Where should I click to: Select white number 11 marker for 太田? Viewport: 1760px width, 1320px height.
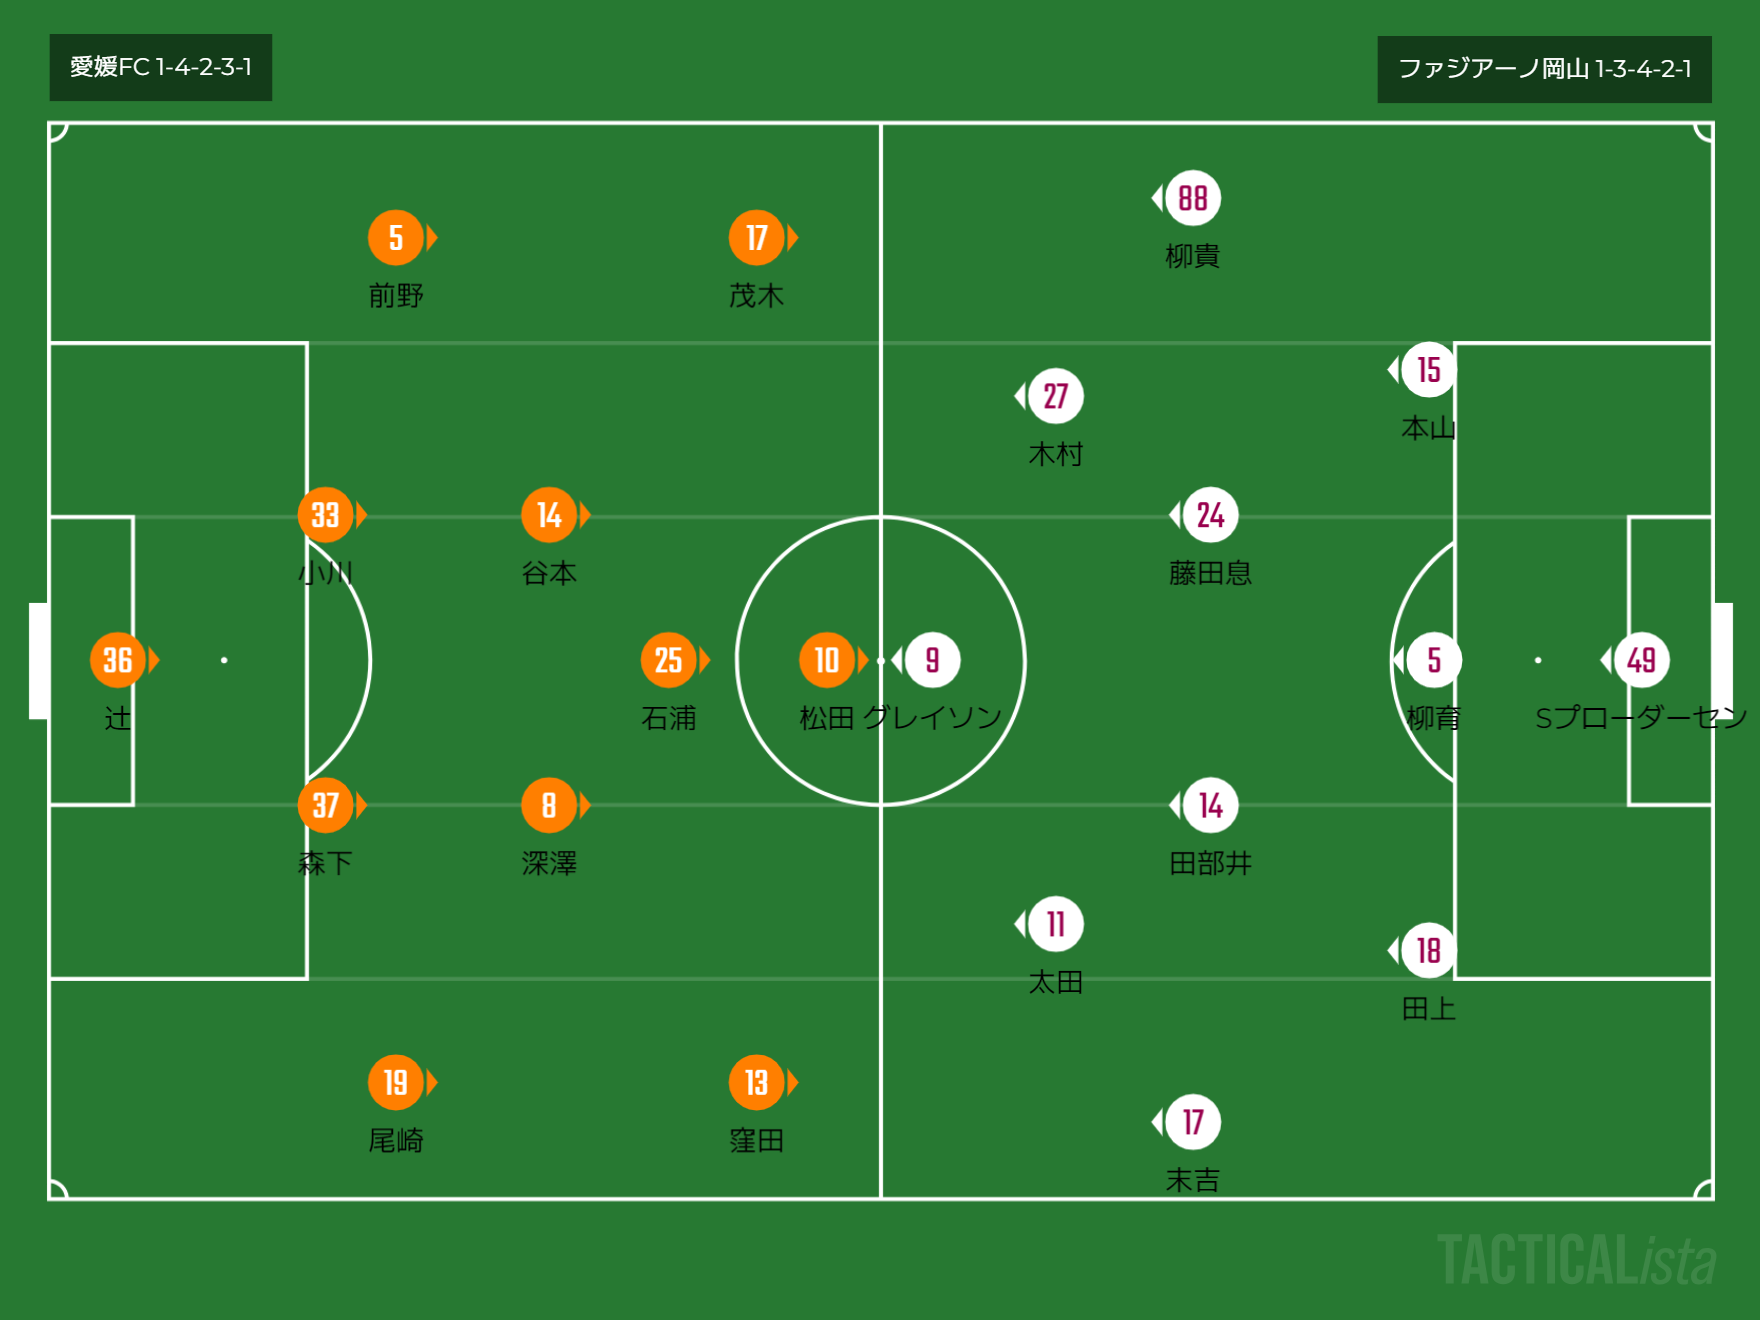[x=1055, y=924]
